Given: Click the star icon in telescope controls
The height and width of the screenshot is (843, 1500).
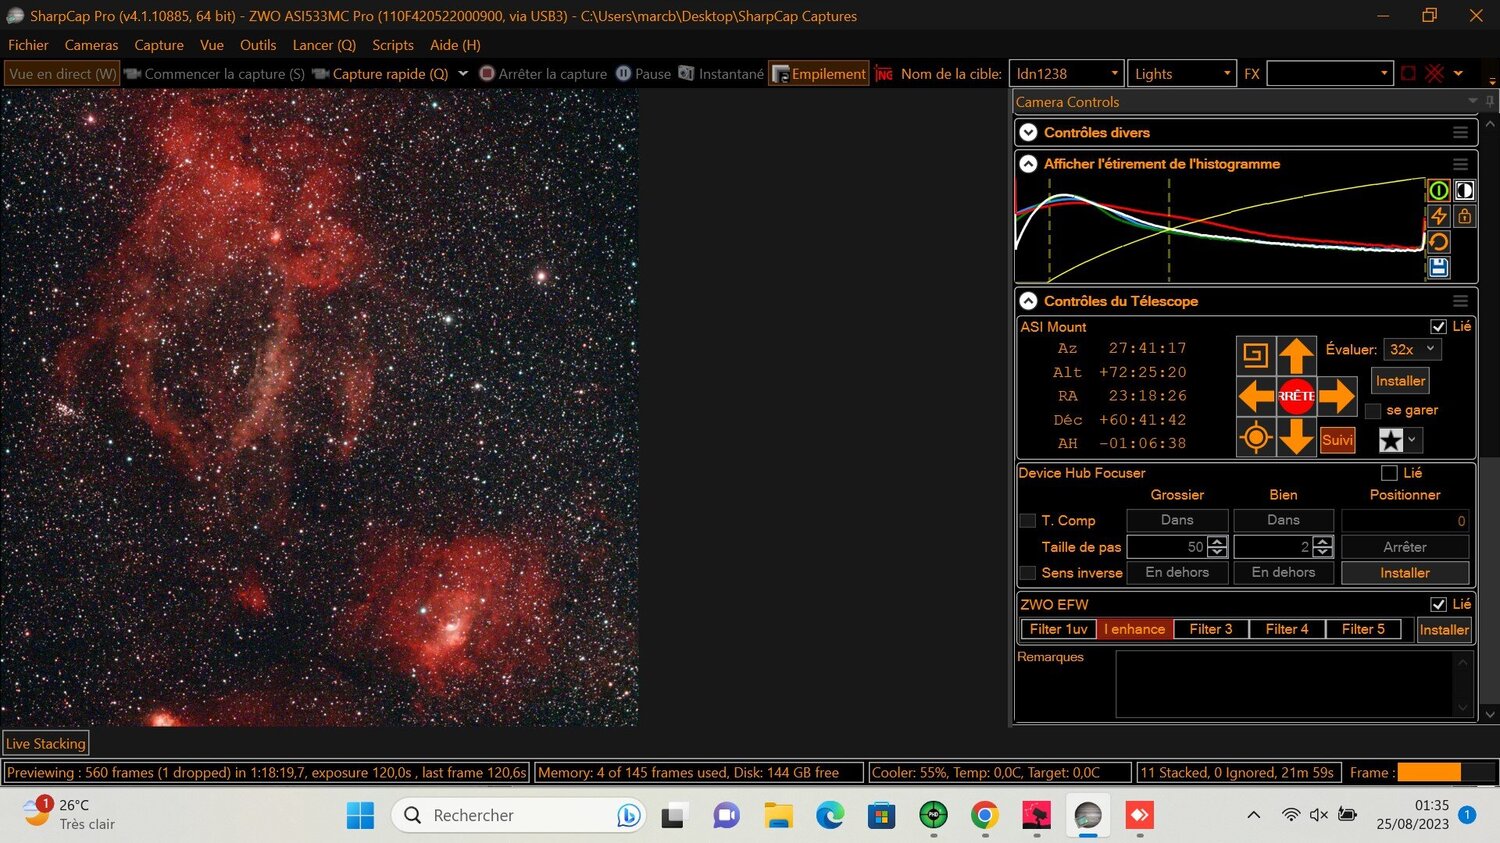Looking at the screenshot, I should [x=1391, y=440].
